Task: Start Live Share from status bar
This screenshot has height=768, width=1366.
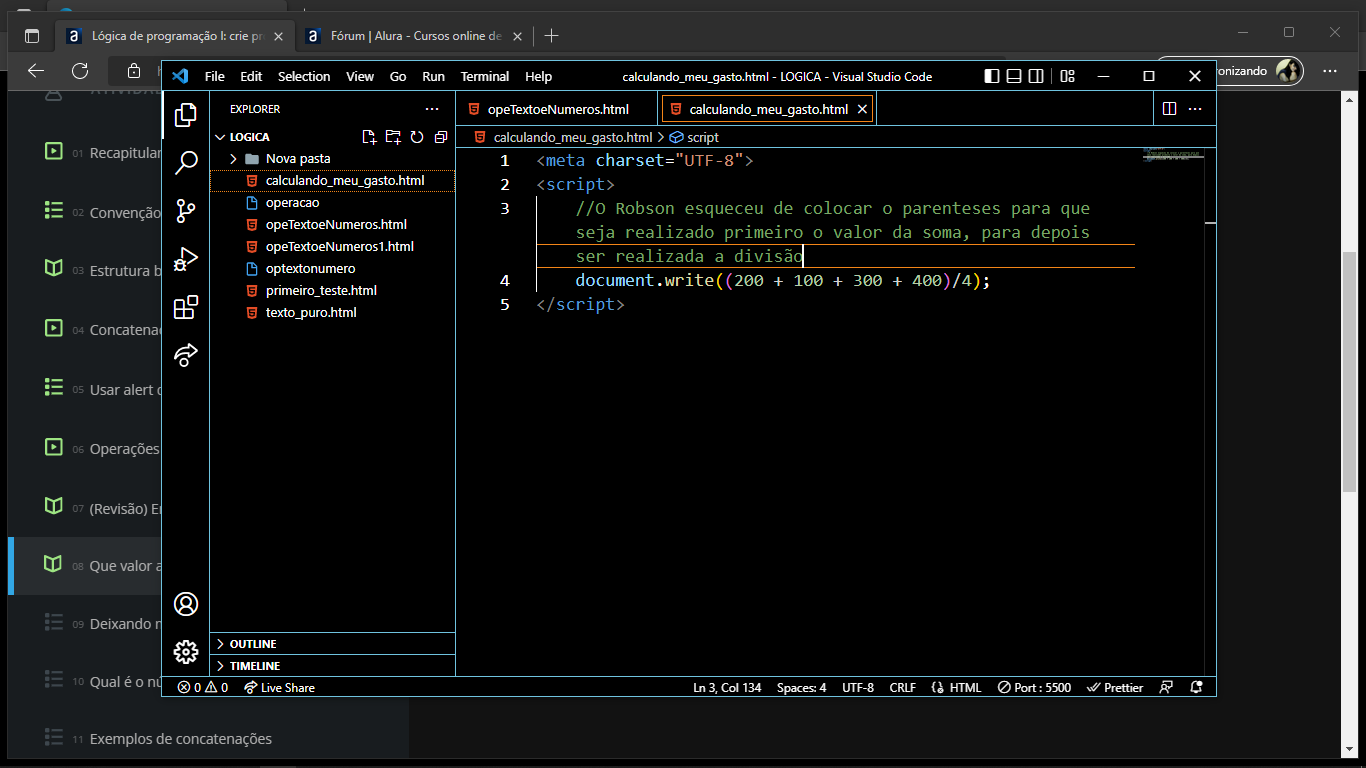Action: tap(279, 688)
